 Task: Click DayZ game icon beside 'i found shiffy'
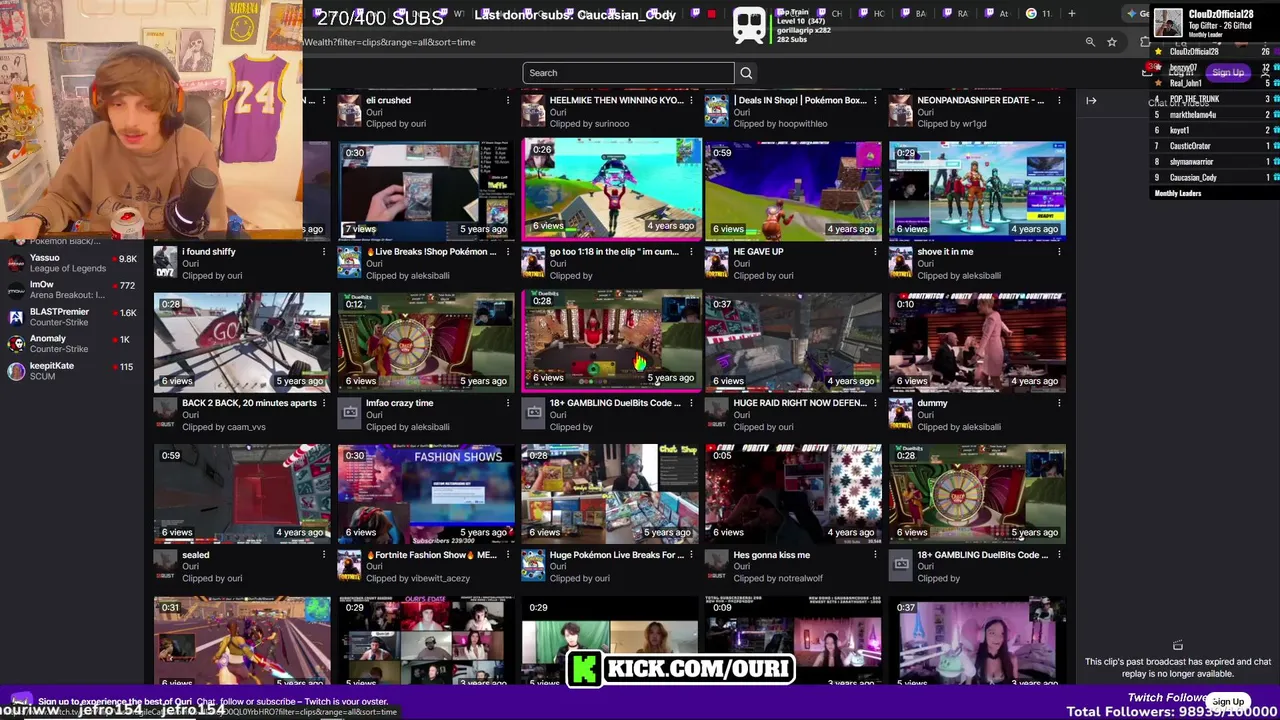point(165,264)
